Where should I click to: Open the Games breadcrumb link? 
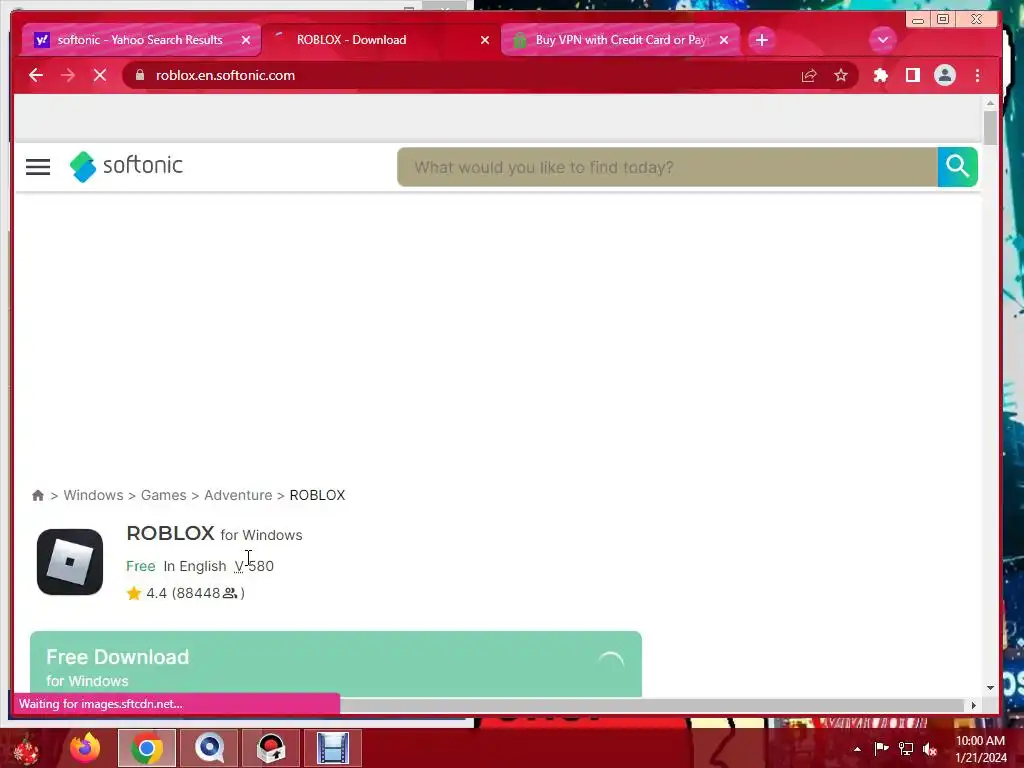pos(163,495)
